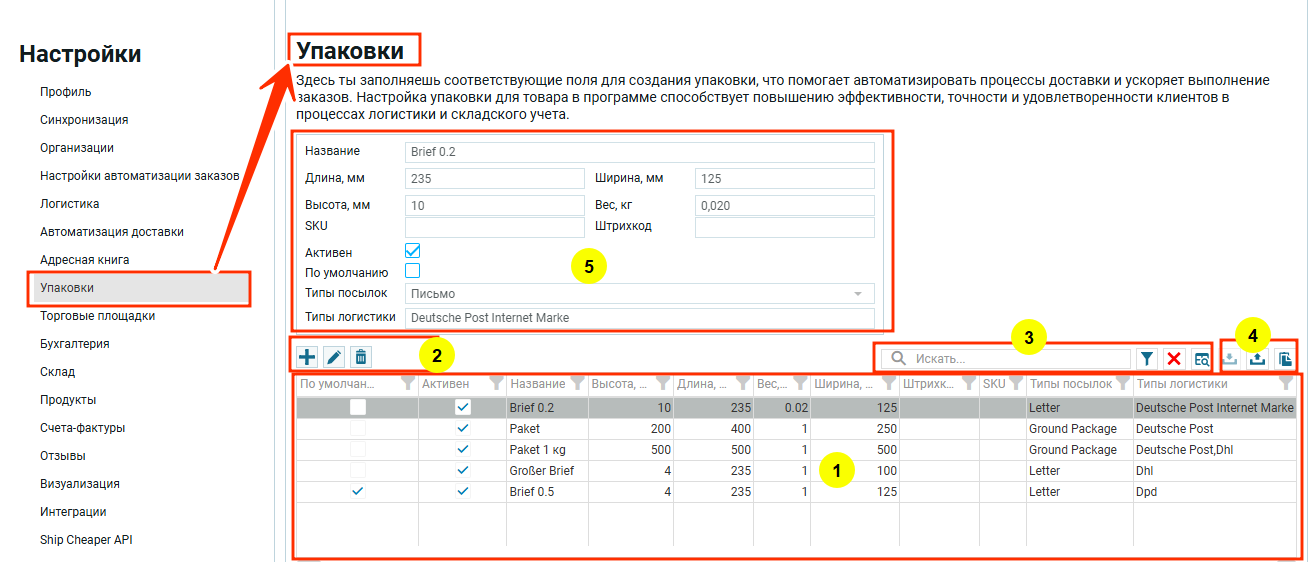
Task: Open filter for Типы логистики column
Action: coord(1286,384)
